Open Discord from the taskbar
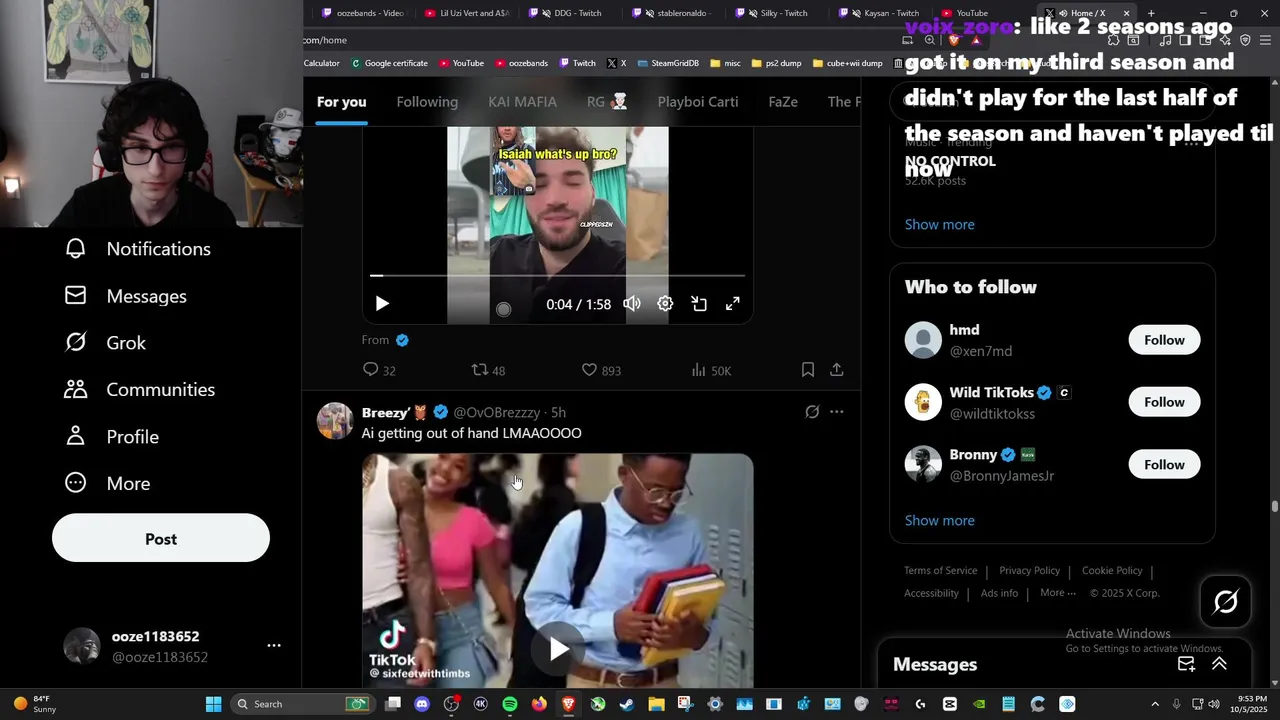1280x720 pixels. (422, 704)
